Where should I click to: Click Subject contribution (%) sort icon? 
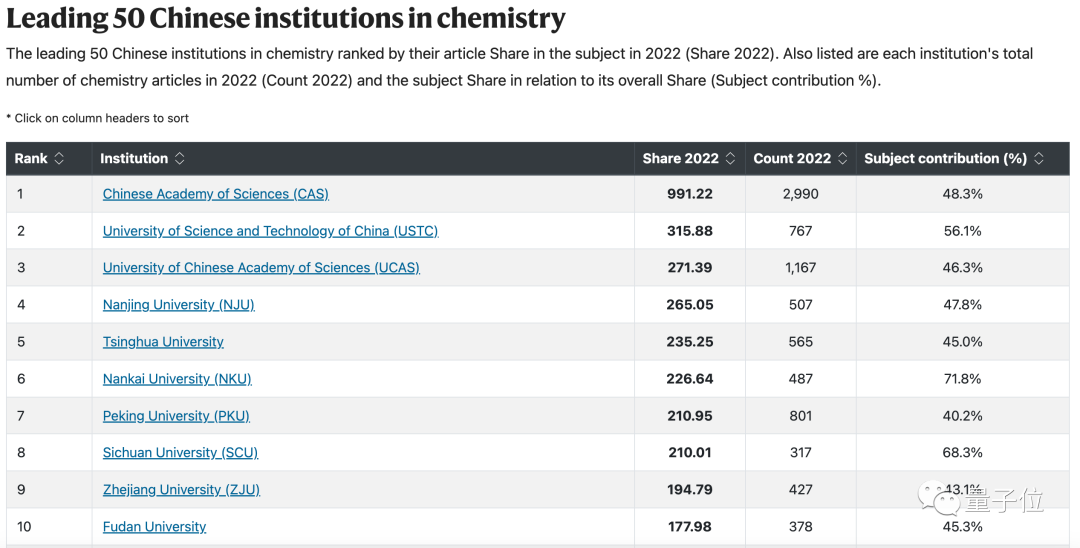tap(1039, 159)
